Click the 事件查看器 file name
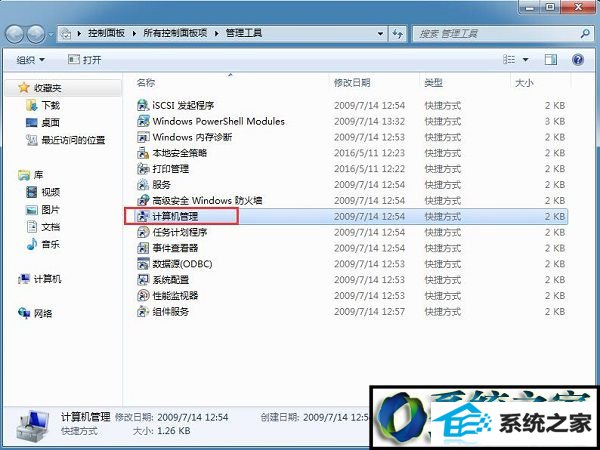600x450 pixels. click(x=175, y=248)
